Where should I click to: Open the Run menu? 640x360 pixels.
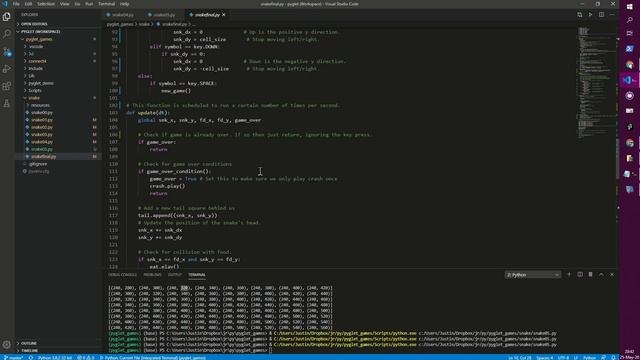(89, 4)
